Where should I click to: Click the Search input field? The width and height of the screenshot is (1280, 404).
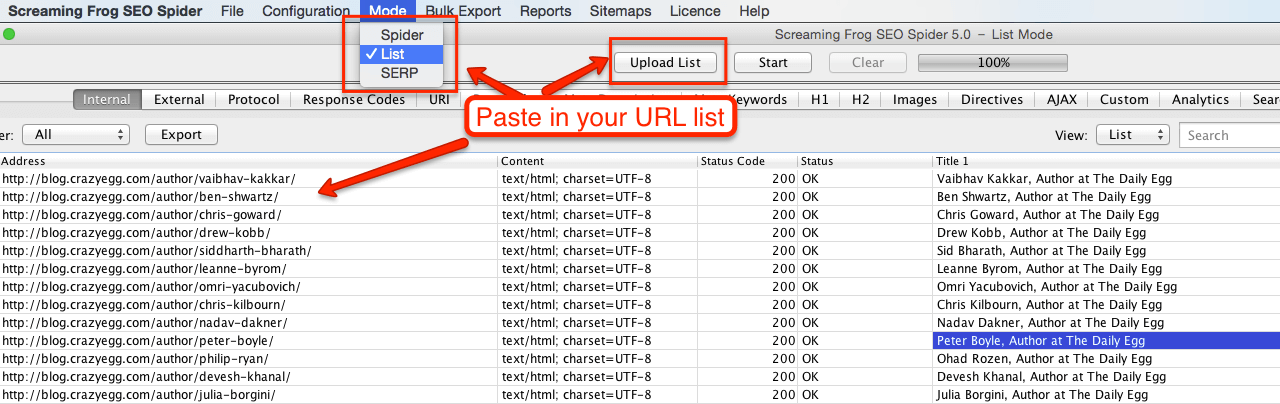pyautogui.click(x=1229, y=135)
